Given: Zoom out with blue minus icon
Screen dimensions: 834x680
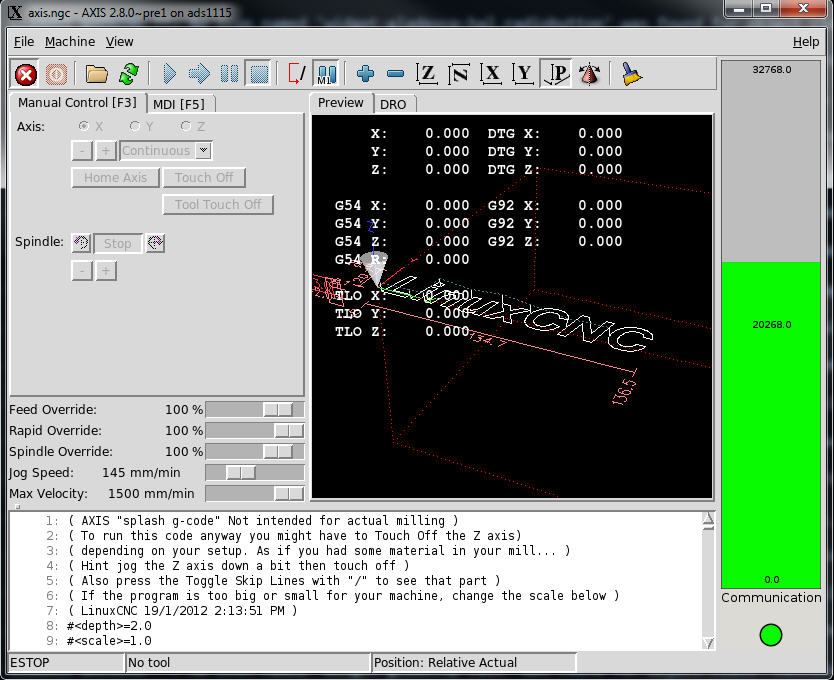Looking at the screenshot, I should pos(395,74).
